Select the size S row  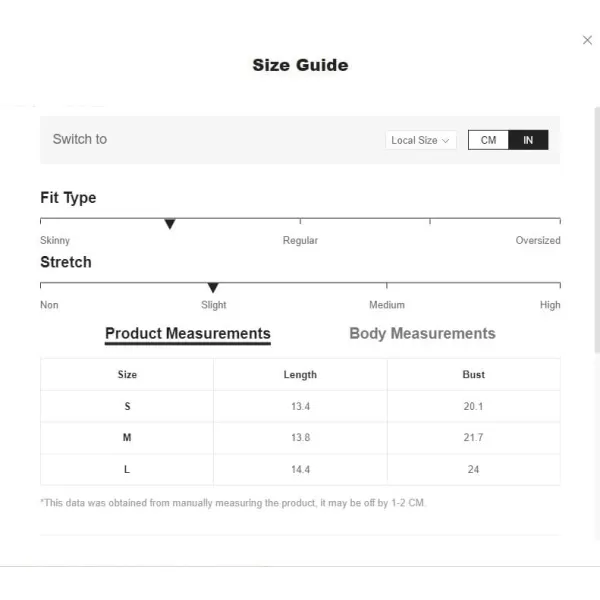point(300,406)
